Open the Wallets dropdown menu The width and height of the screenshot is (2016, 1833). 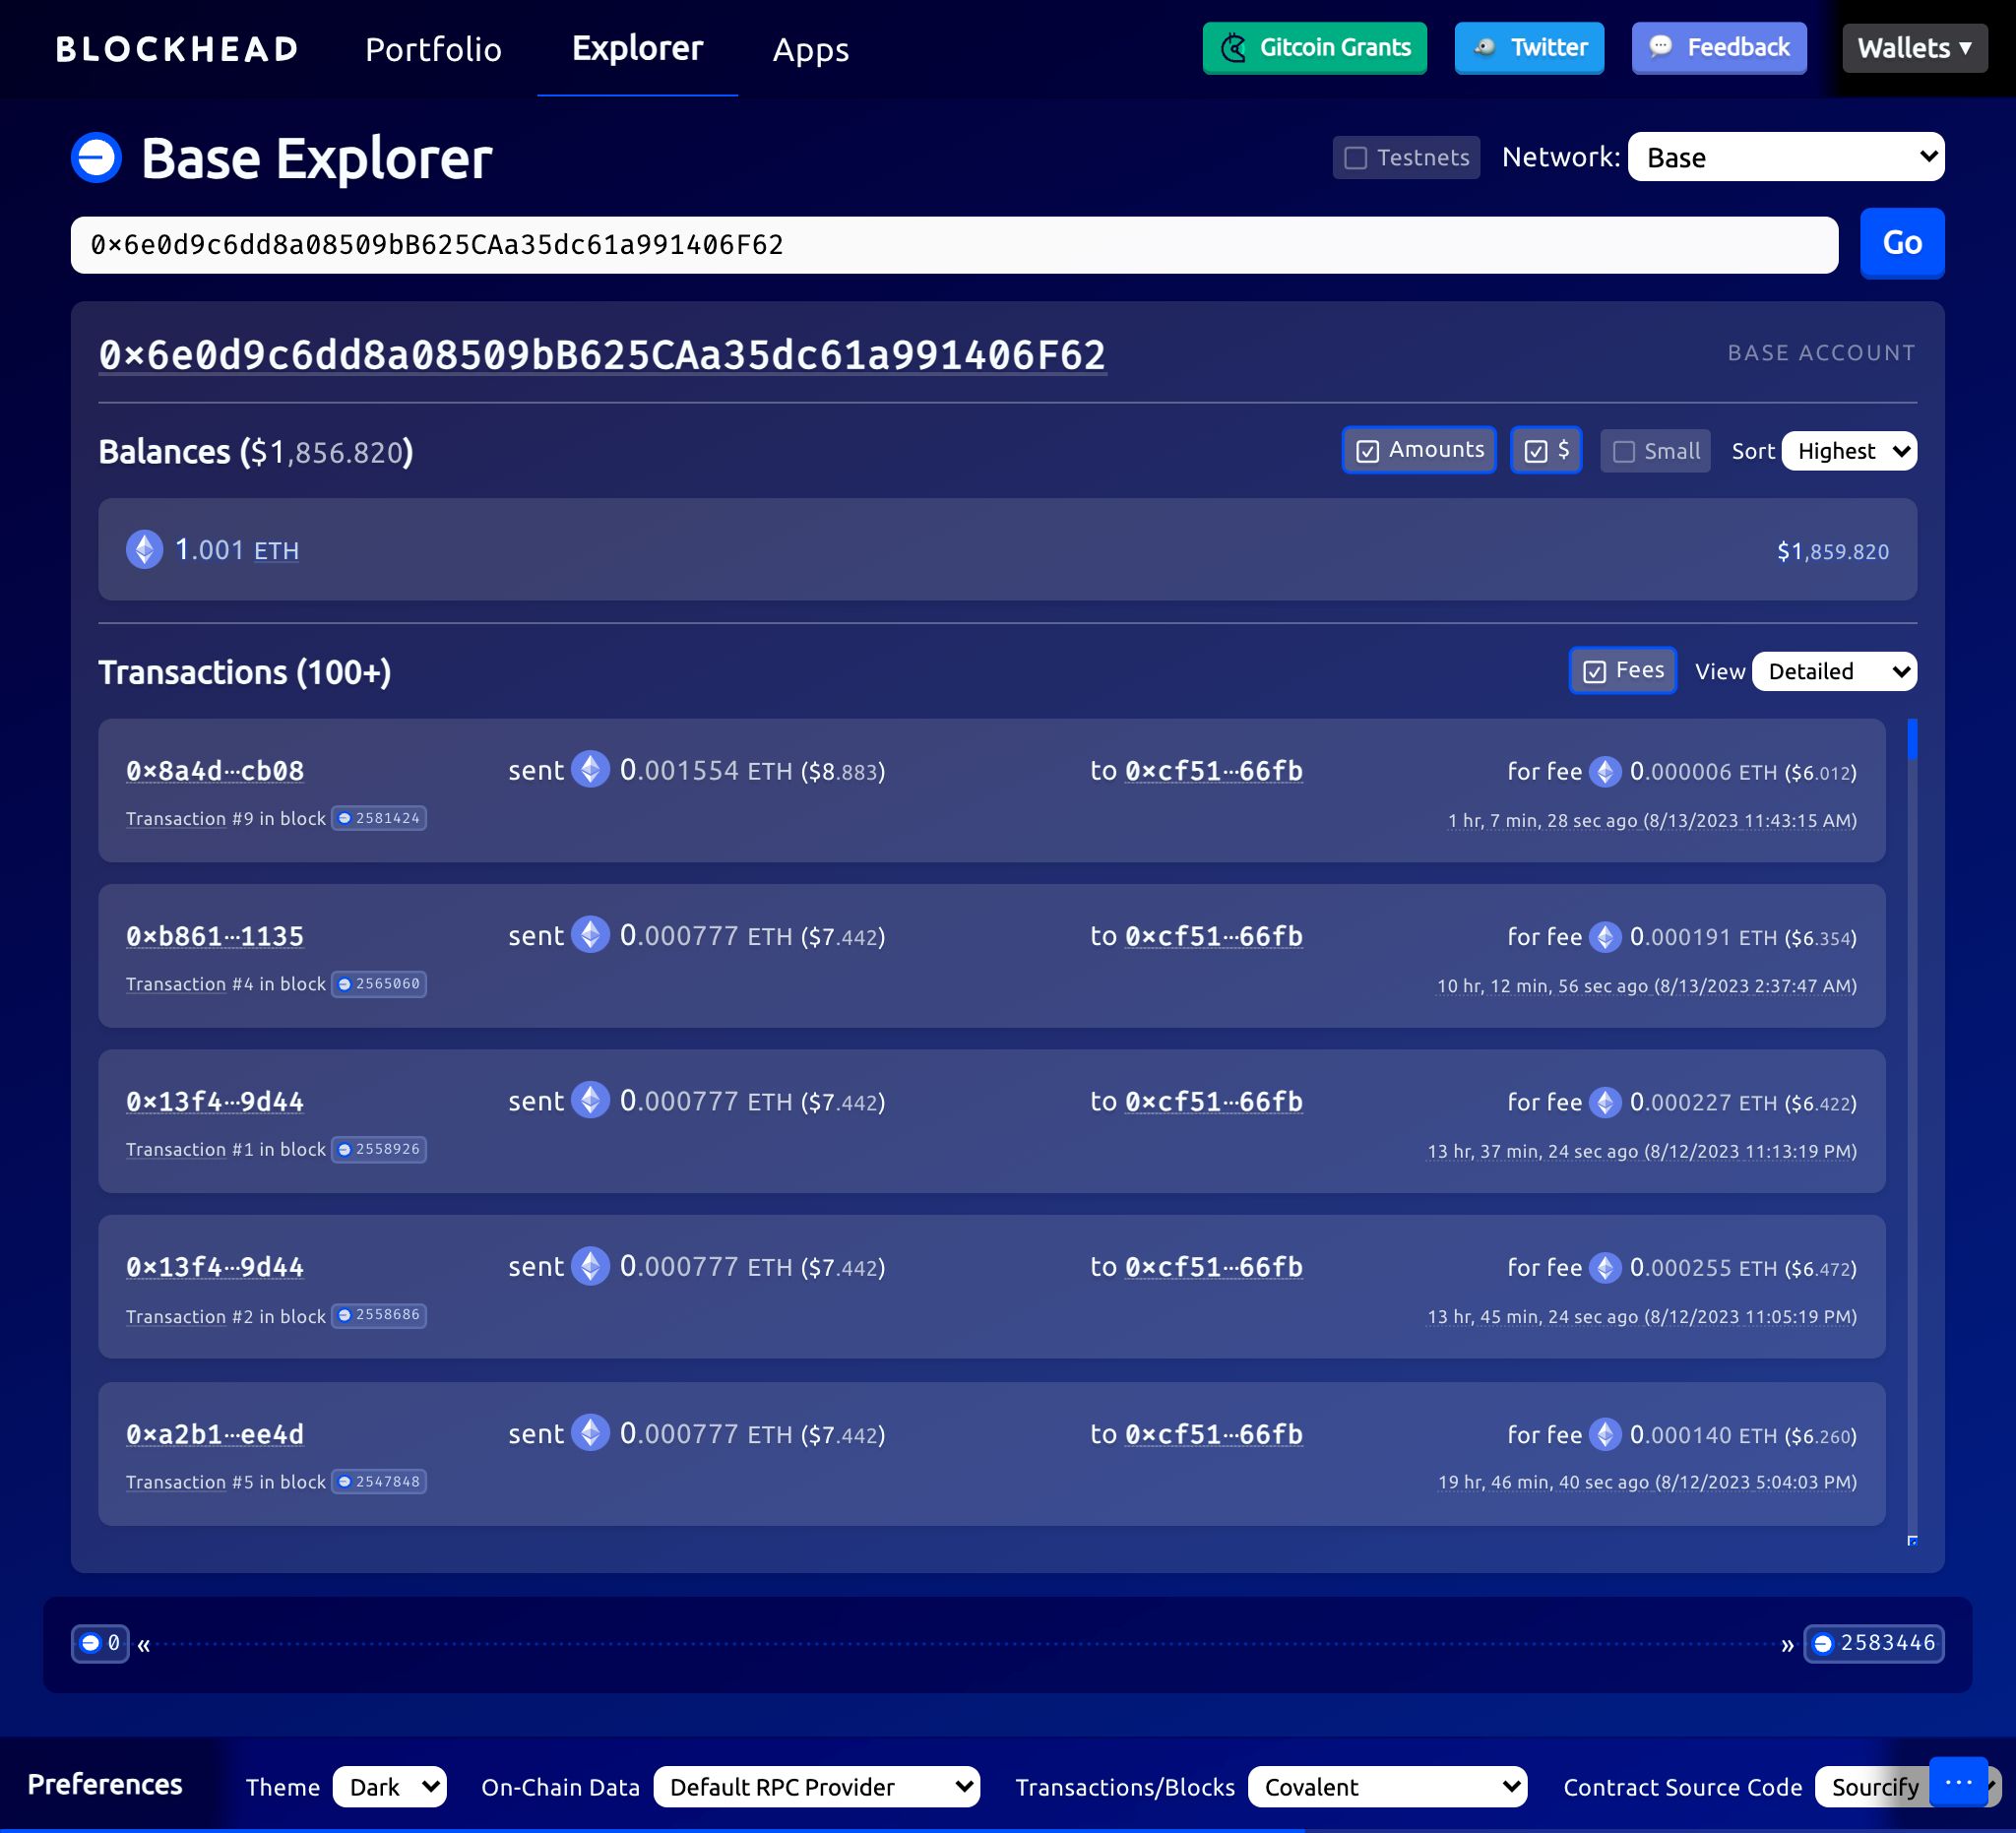[x=1914, y=48]
